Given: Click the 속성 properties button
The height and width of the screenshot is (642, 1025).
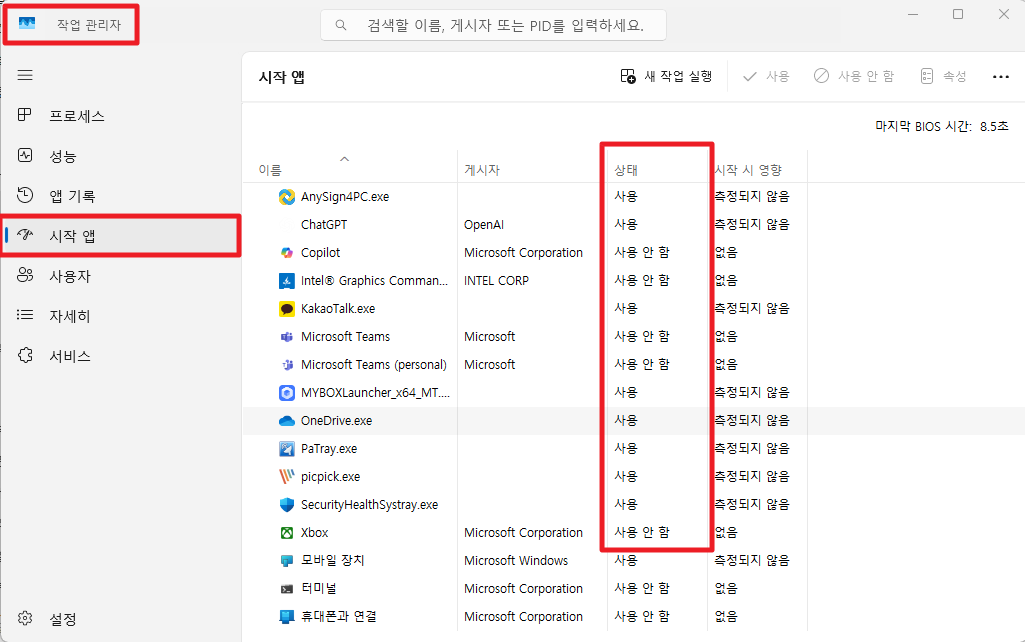Looking at the screenshot, I should (x=943, y=76).
